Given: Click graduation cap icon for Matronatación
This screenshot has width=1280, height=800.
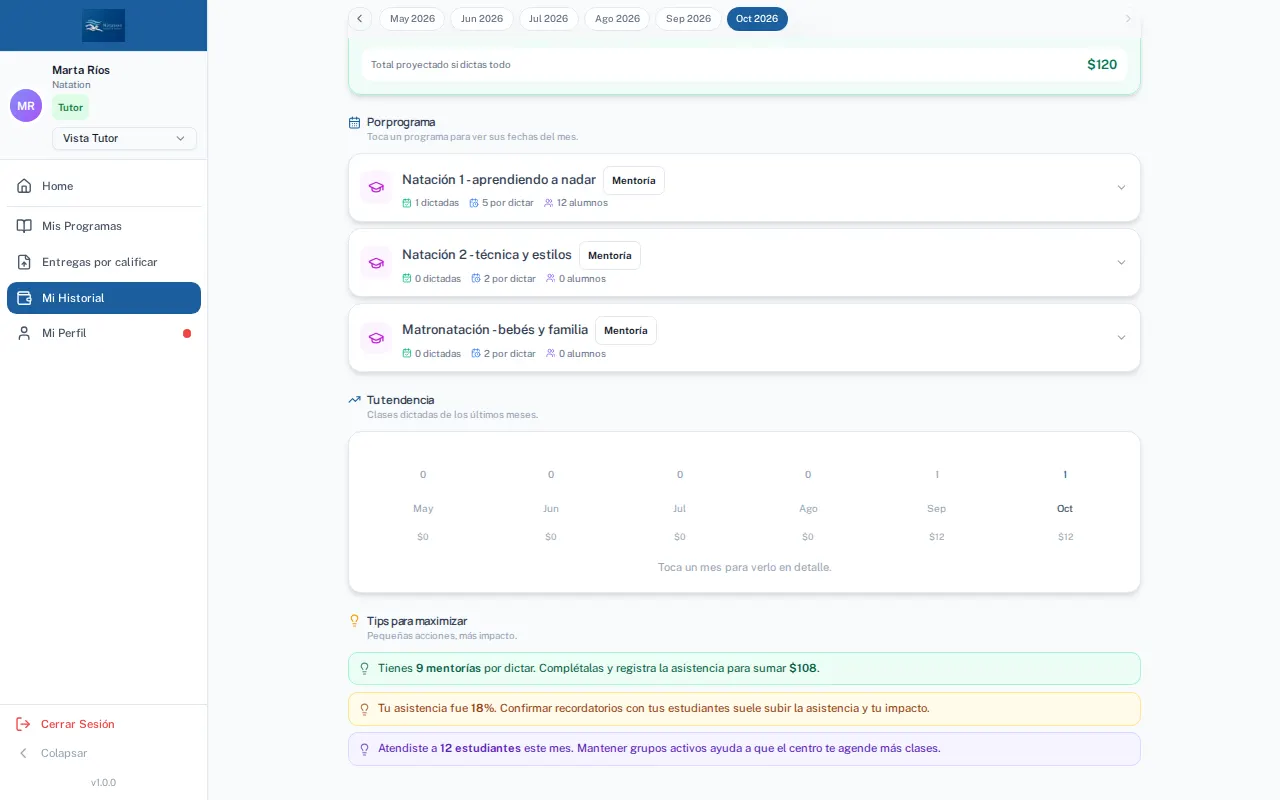Looking at the screenshot, I should pos(376,337).
